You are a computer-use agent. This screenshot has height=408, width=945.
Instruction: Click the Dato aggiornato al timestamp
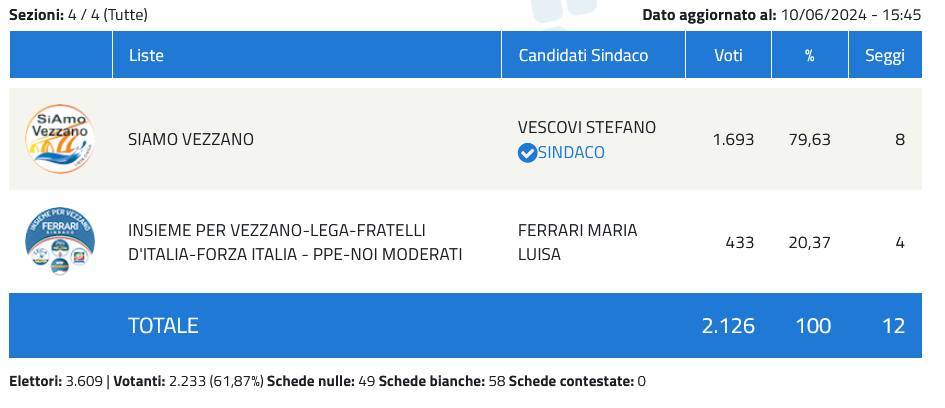pyautogui.click(x=781, y=15)
